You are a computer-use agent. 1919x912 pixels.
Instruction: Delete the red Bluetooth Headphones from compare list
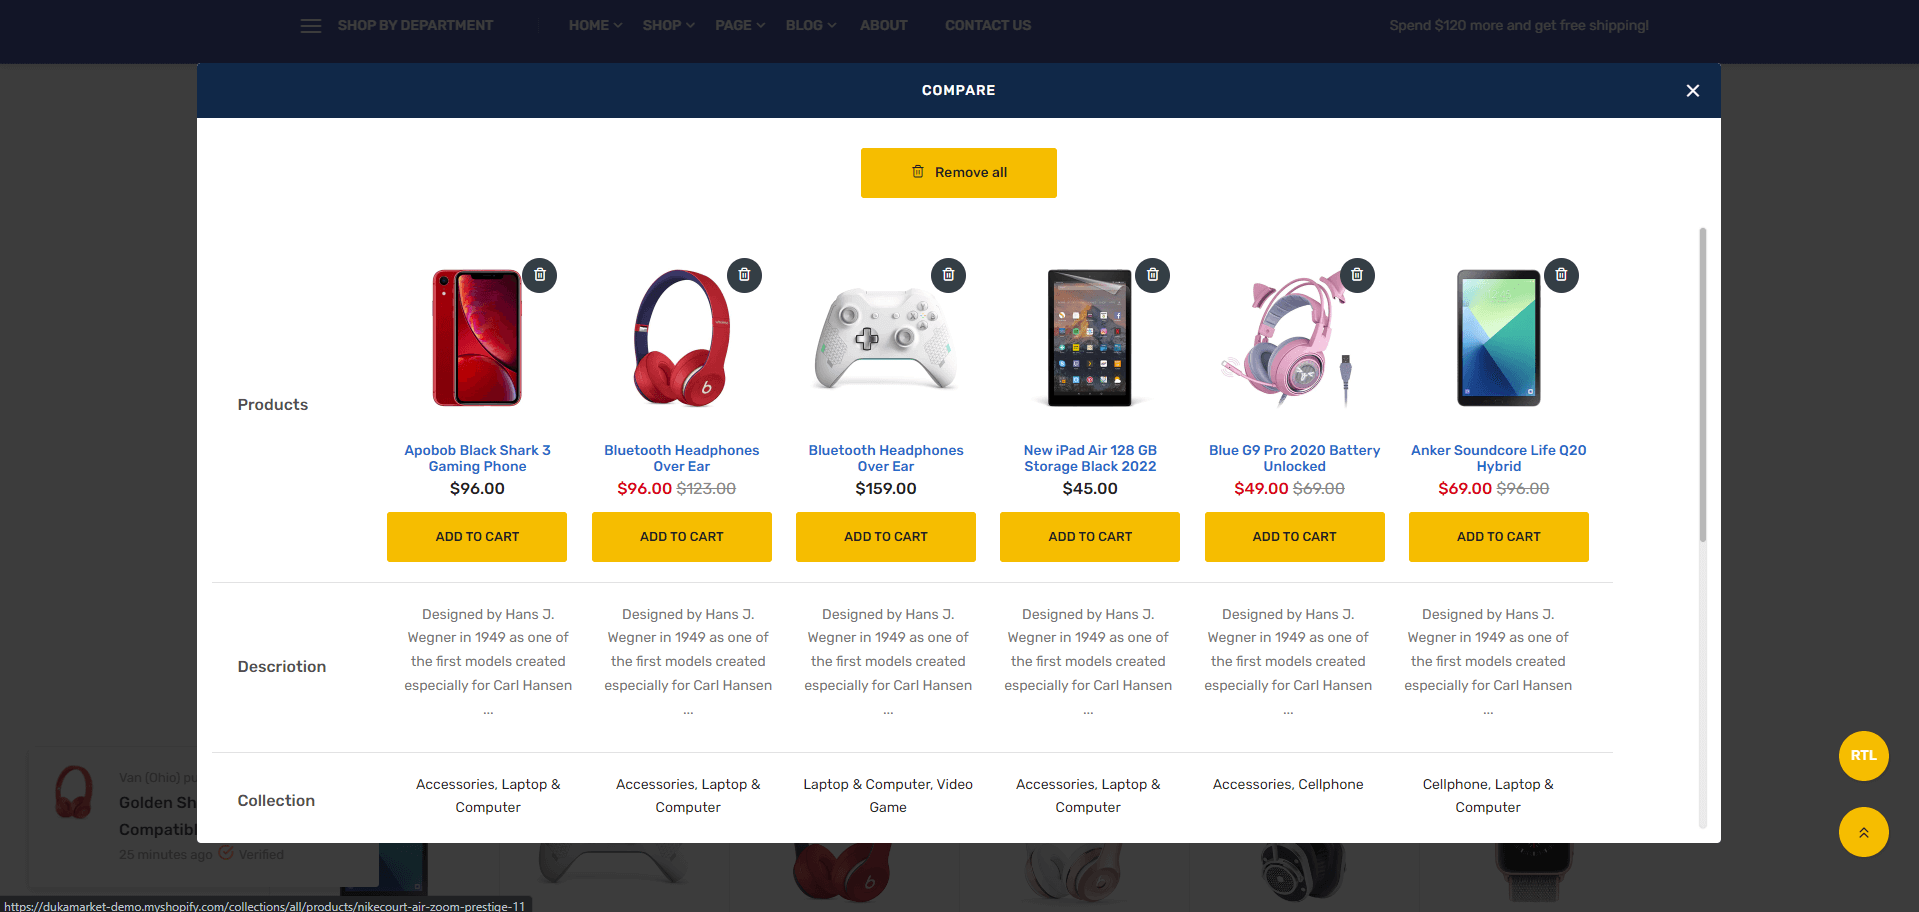pos(744,275)
